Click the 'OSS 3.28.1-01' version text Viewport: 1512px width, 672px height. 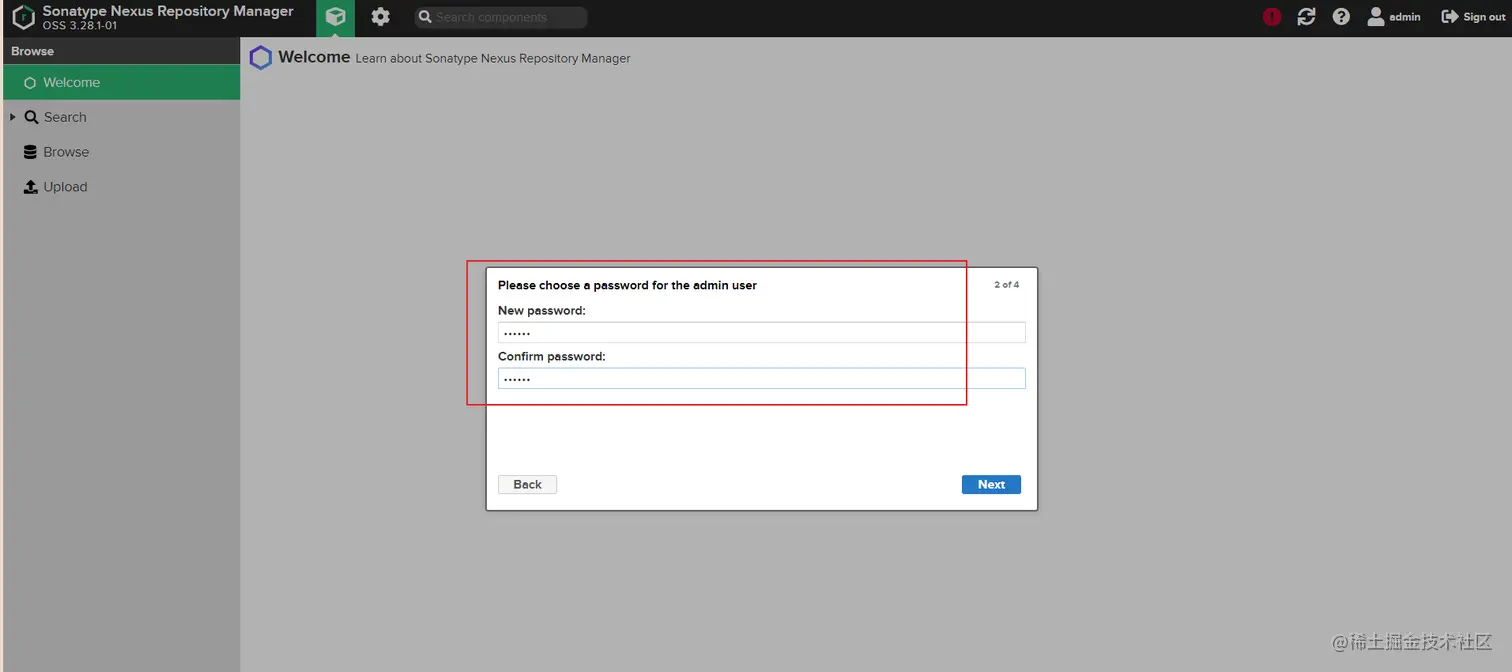click(80, 26)
